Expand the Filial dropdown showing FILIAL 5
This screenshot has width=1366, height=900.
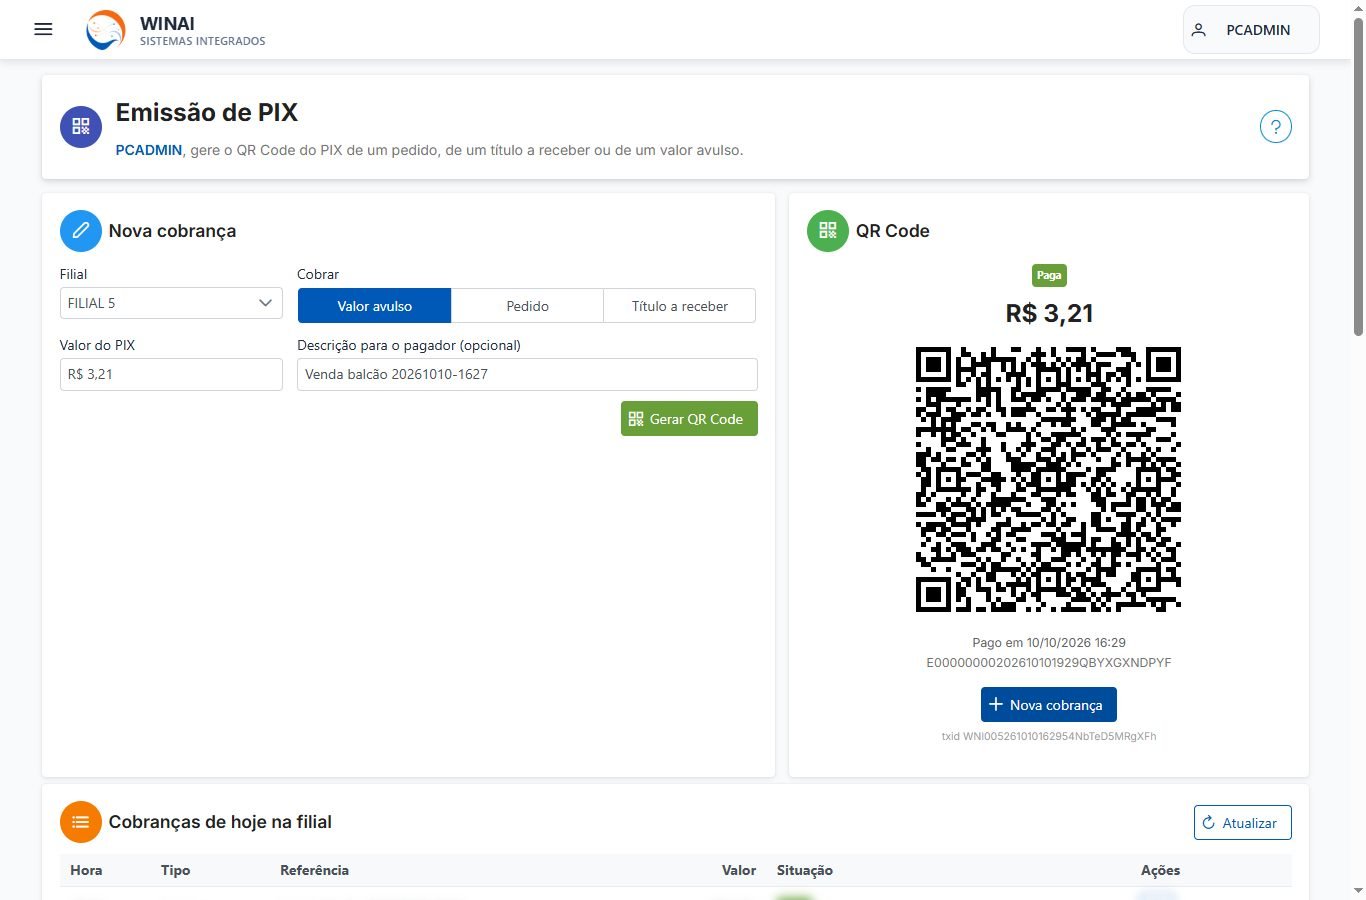pyautogui.click(x=171, y=303)
